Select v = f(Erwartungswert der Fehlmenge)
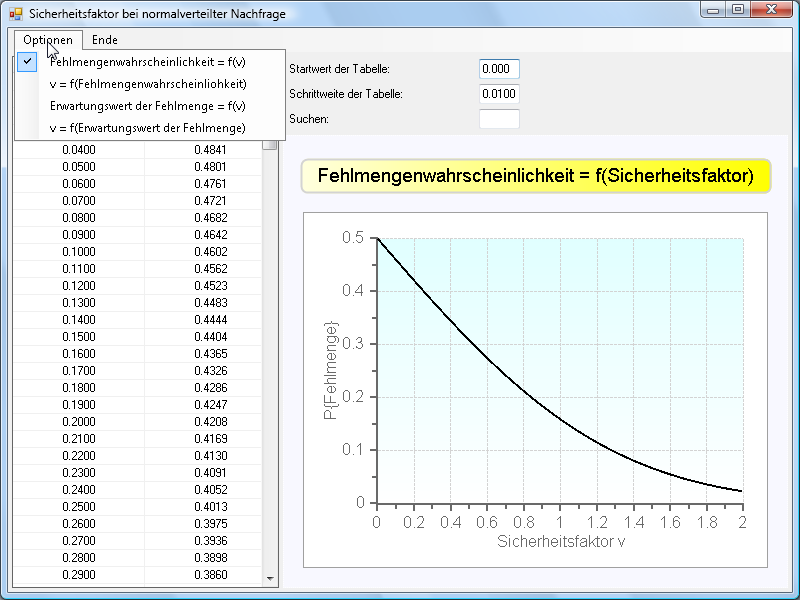800x600 pixels. 147,127
